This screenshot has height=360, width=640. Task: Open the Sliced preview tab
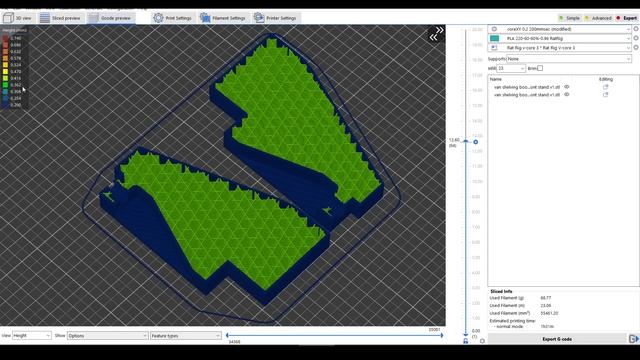point(60,18)
